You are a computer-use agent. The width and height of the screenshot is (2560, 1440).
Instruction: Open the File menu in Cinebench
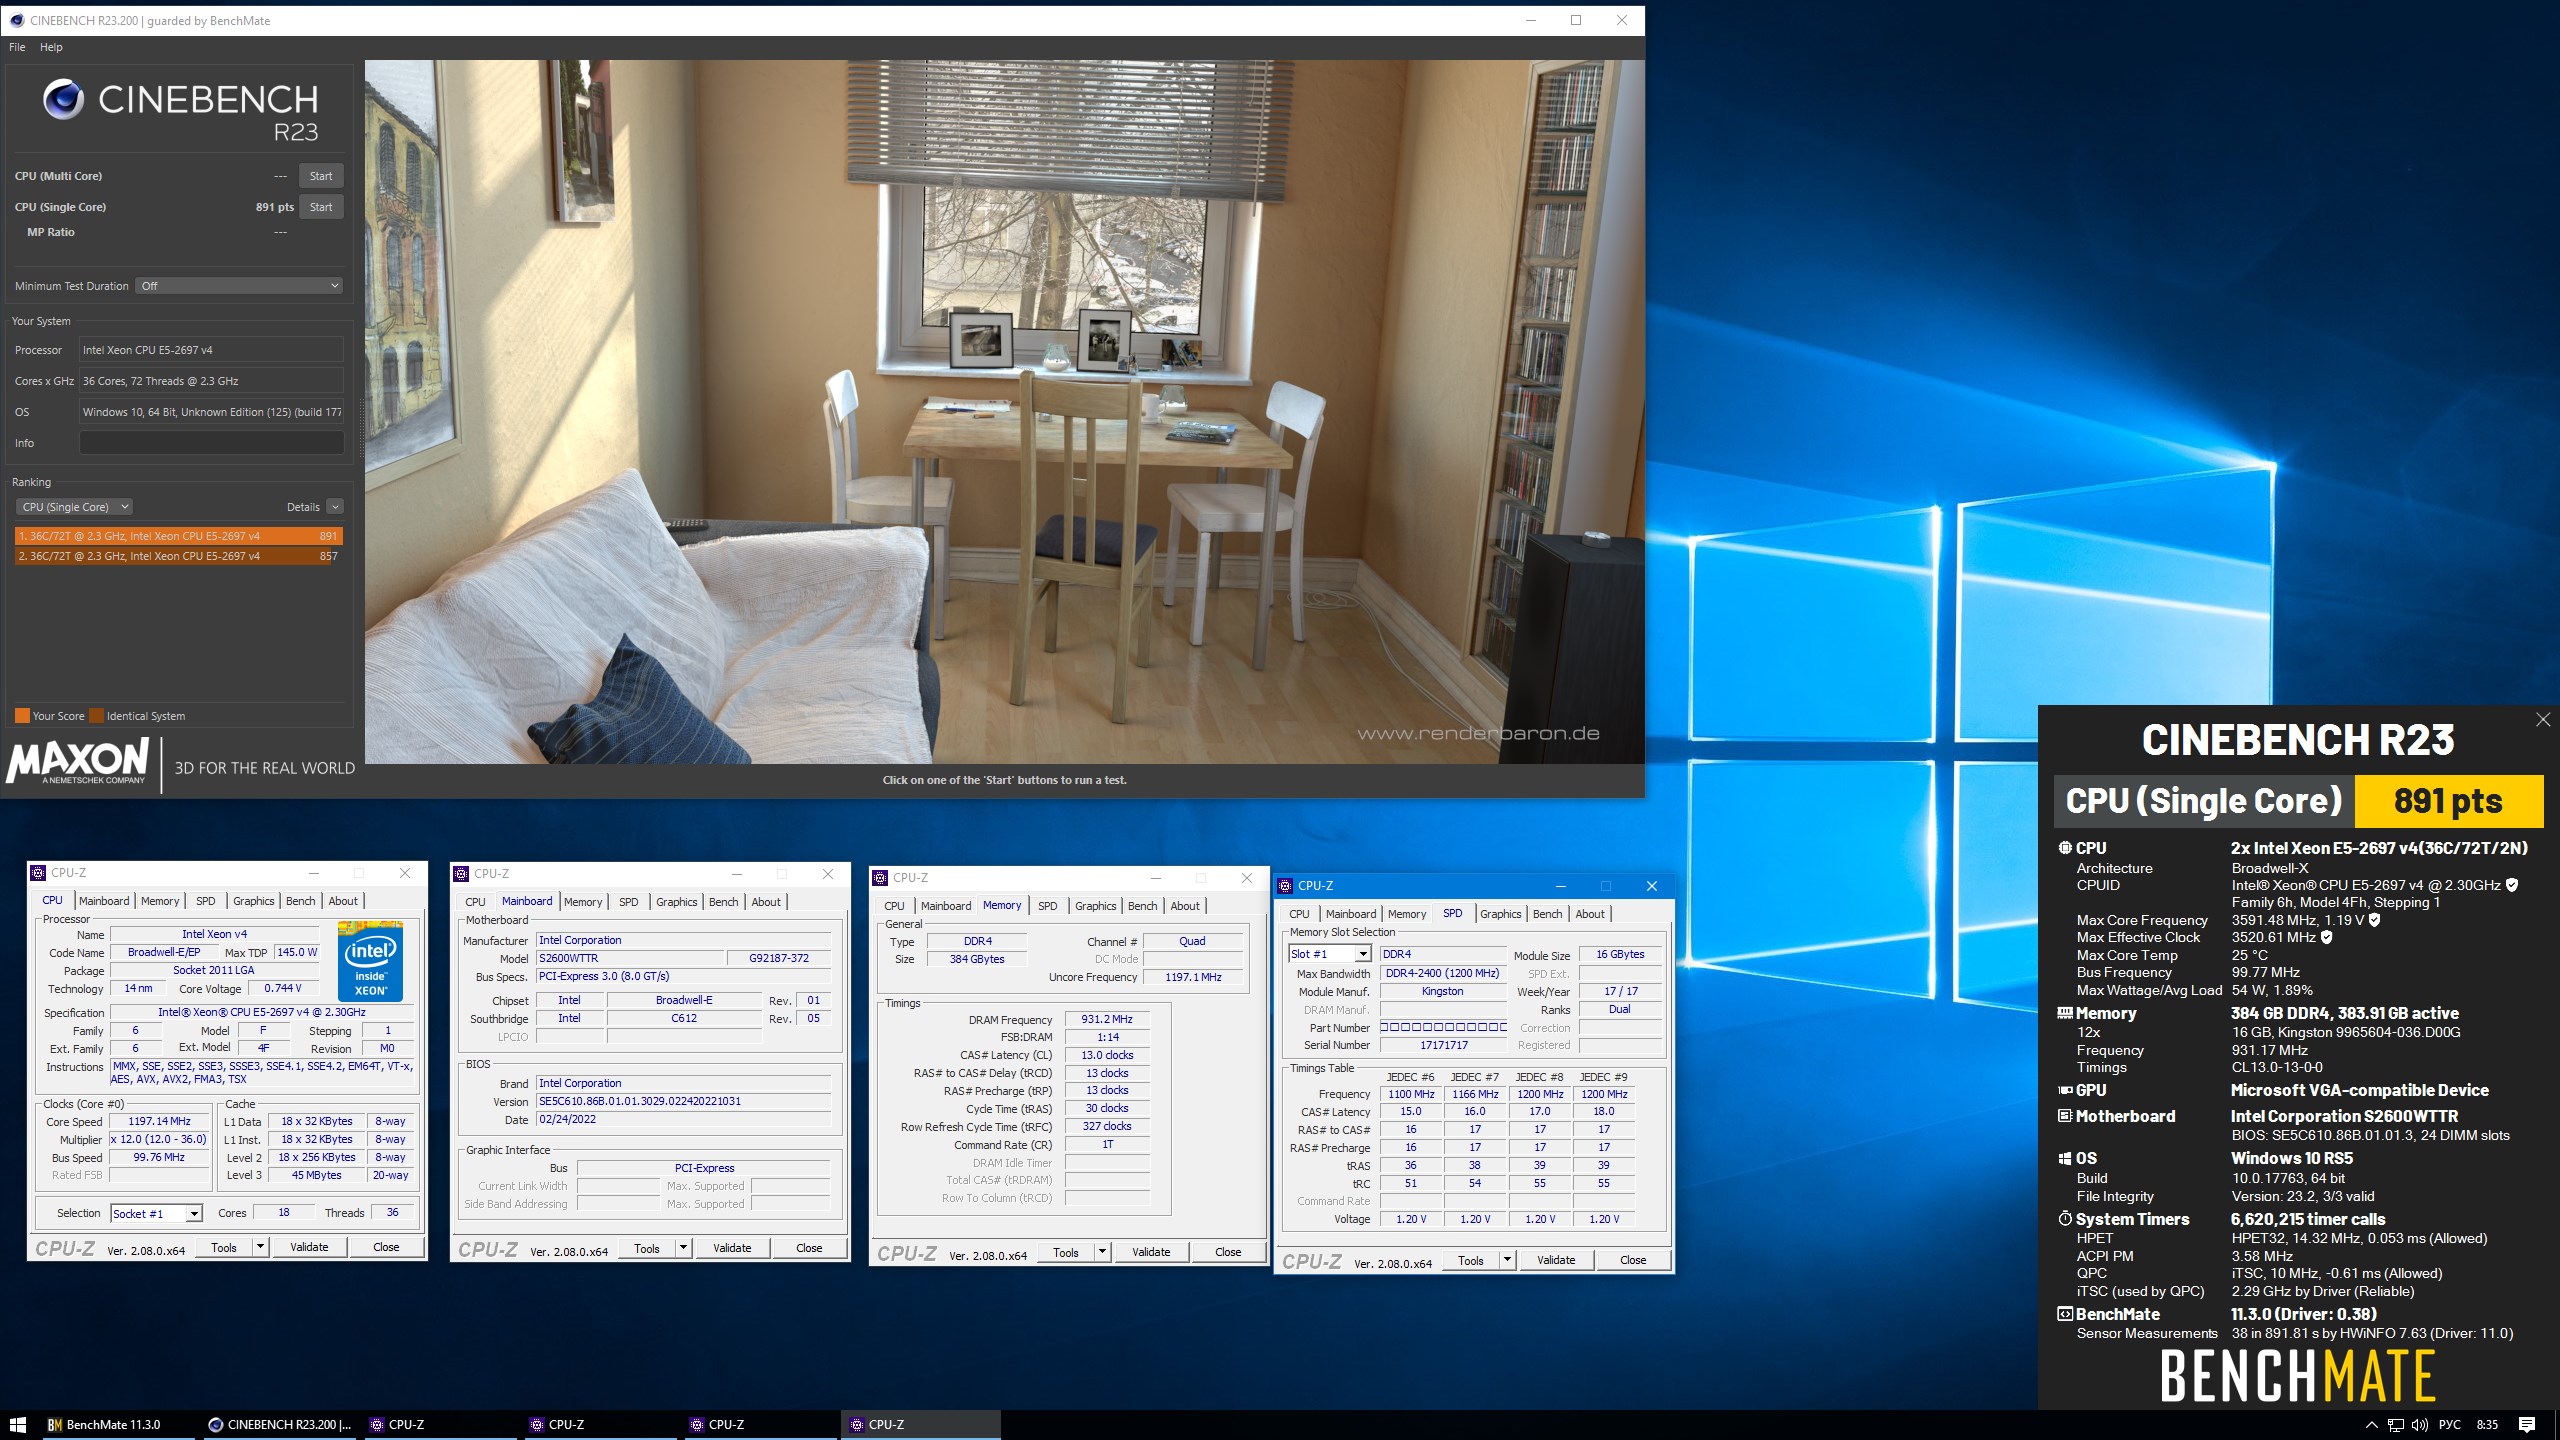coord(17,47)
